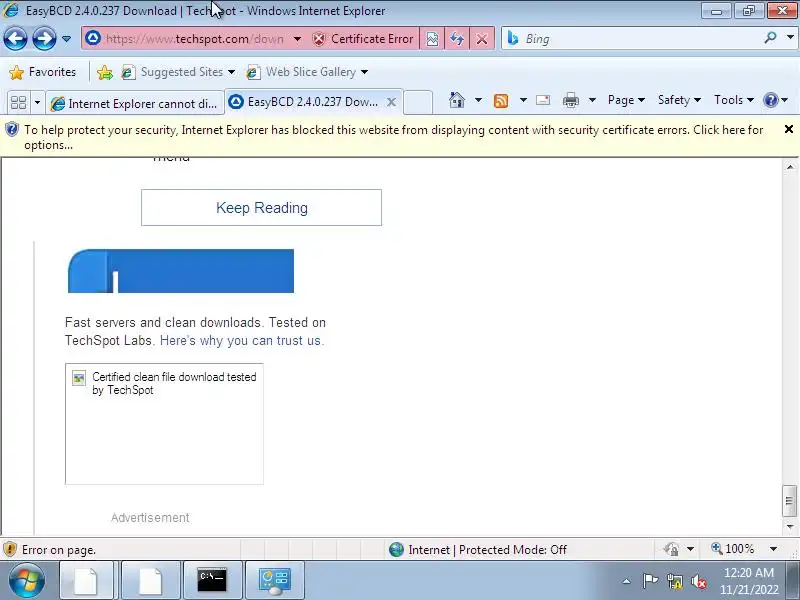Image resolution: width=800 pixels, height=600 pixels.
Task: Open a new blank tab
Action: click(418, 103)
